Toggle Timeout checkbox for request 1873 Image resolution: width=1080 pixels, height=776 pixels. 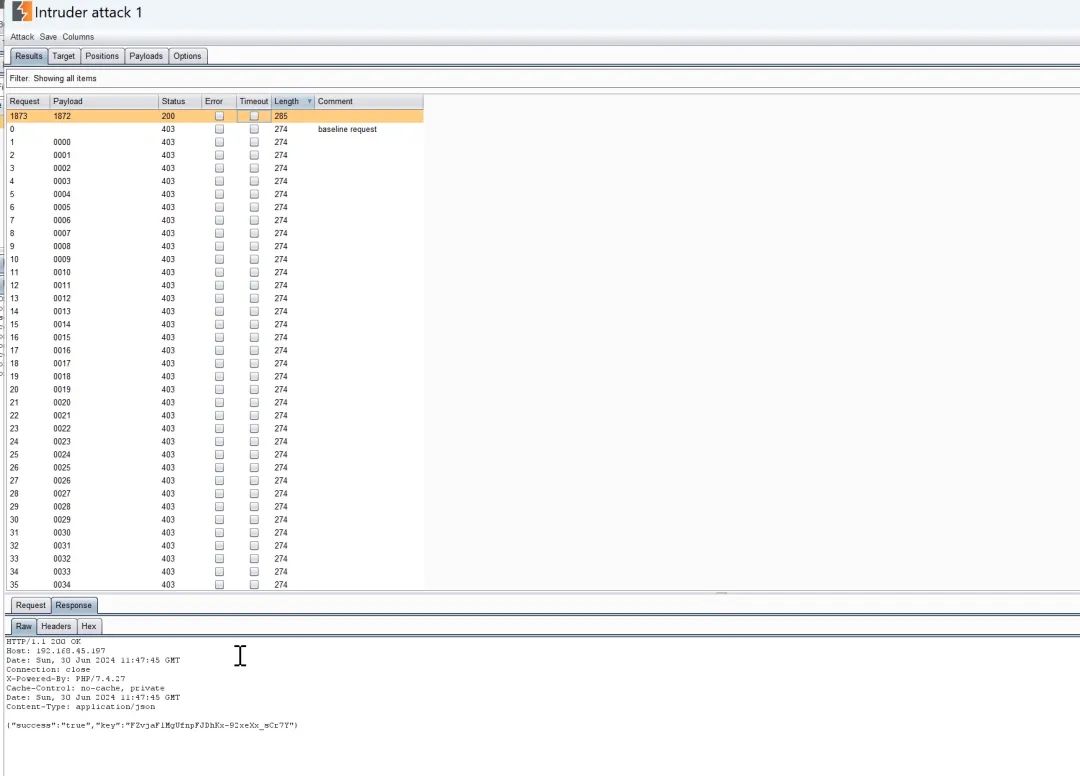(x=254, y=116)
